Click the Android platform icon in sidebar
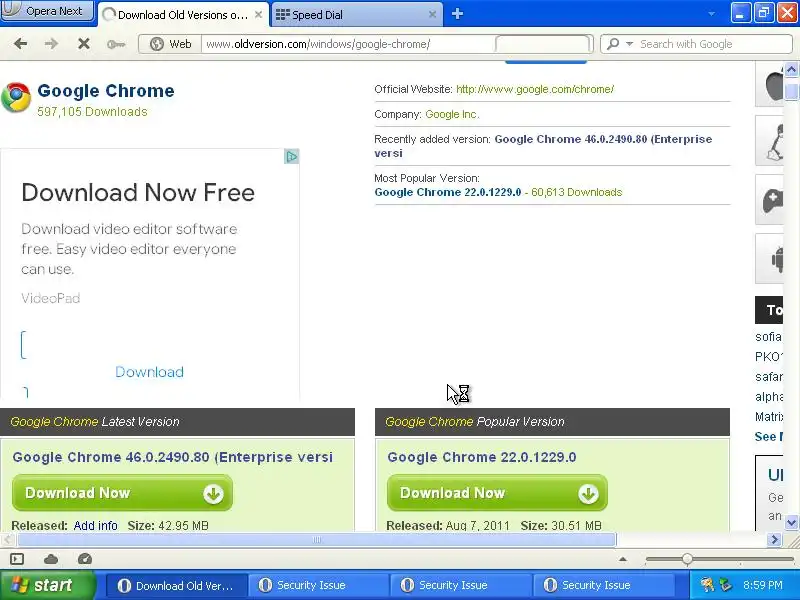Screen dimensions: 800x600 pyautogui.click(x=771, y=259)
